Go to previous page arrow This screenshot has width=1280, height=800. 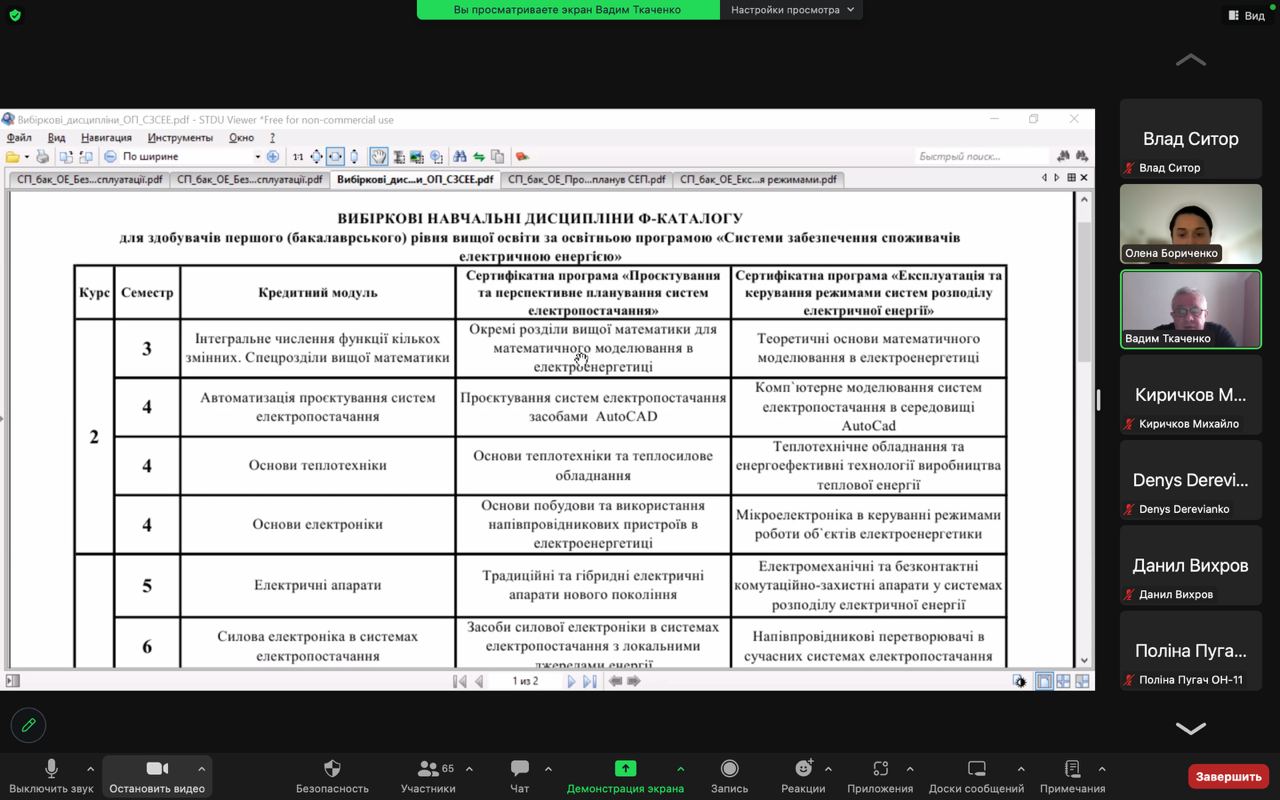(479, 681)
